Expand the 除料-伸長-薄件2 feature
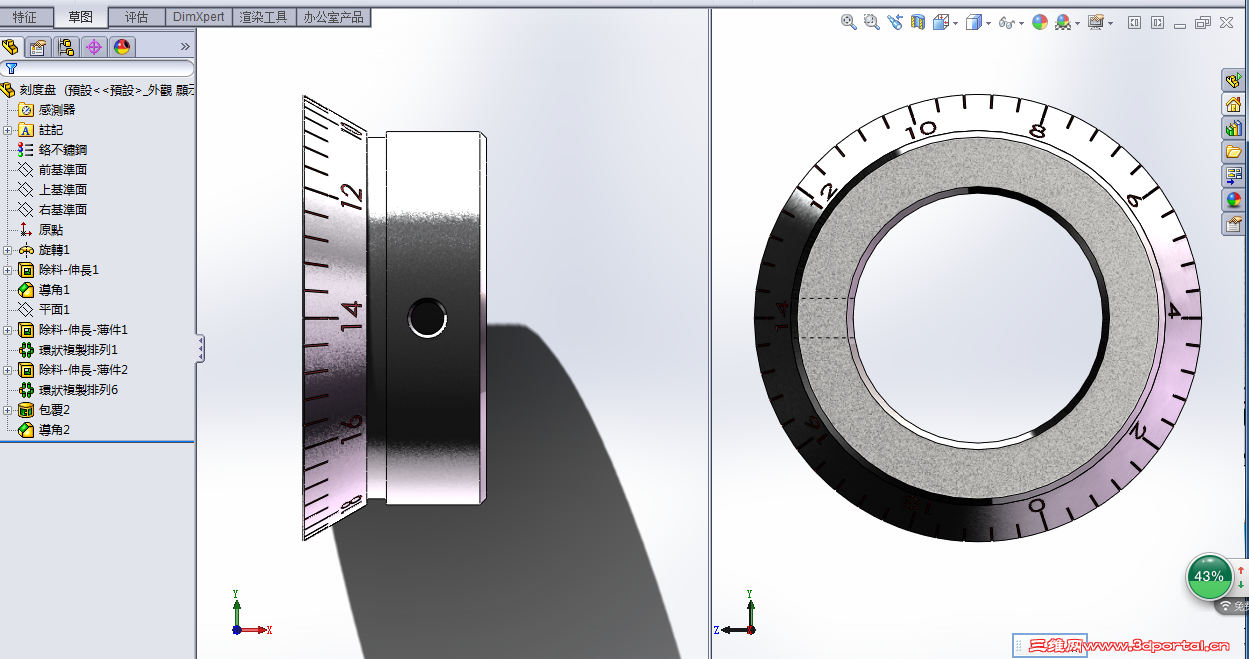This screenshot has height=659, width=1249. (x=7, y=370)
